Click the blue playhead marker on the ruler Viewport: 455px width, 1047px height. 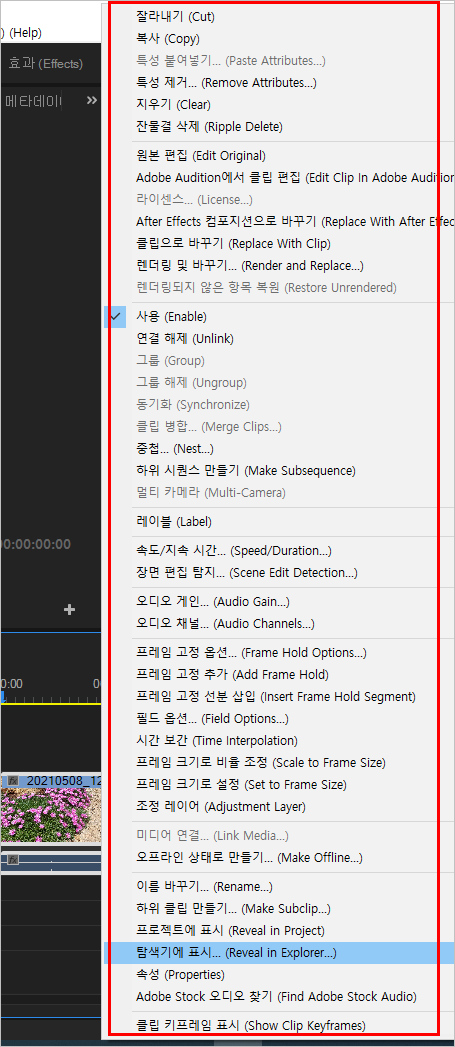coord(3,697)
